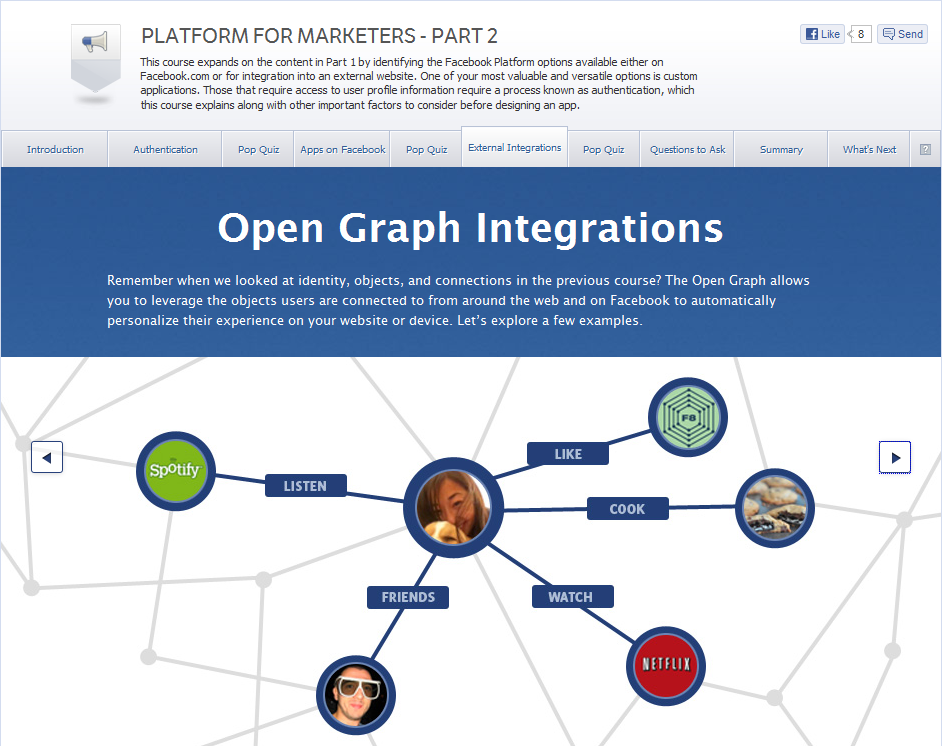942x746 pixels.
Task: Click the FRIENDS connection label
Action: 408,597
